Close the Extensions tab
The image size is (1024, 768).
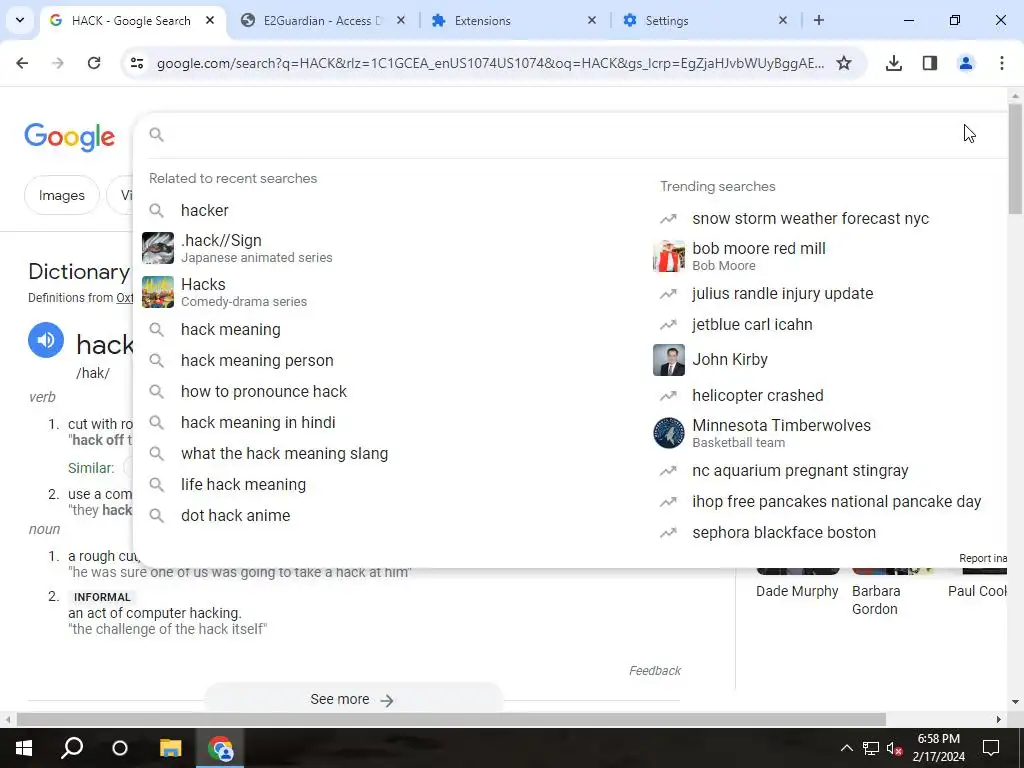592,20
